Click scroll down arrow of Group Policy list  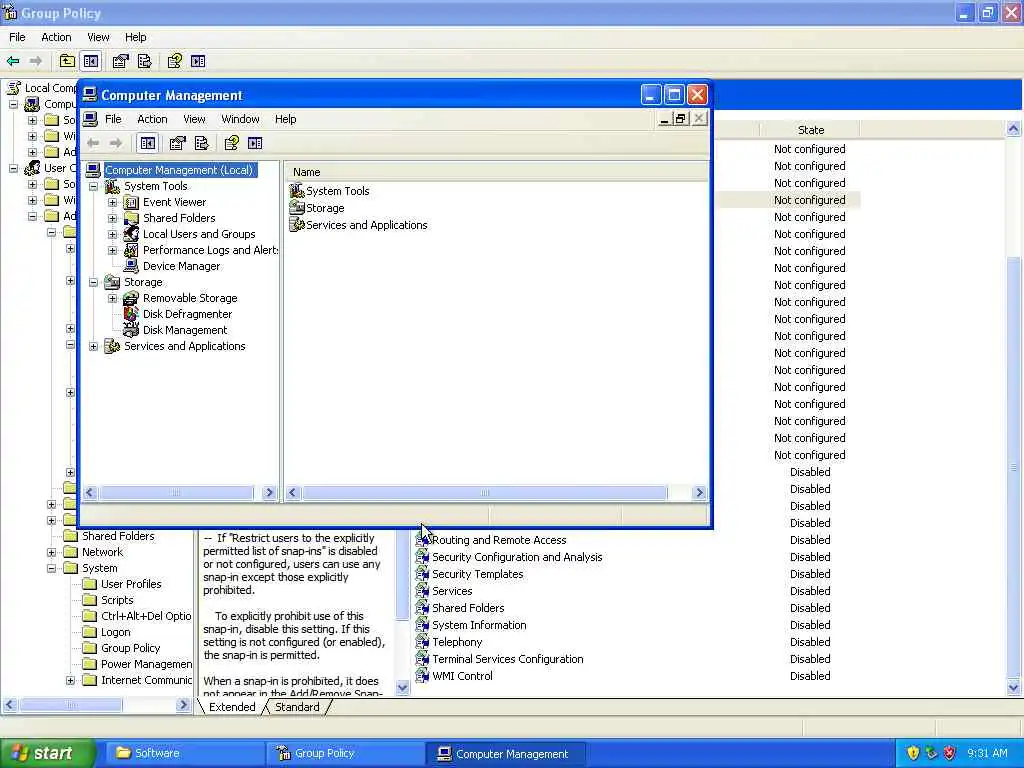pyautogui.click(x=1013, y=687)
